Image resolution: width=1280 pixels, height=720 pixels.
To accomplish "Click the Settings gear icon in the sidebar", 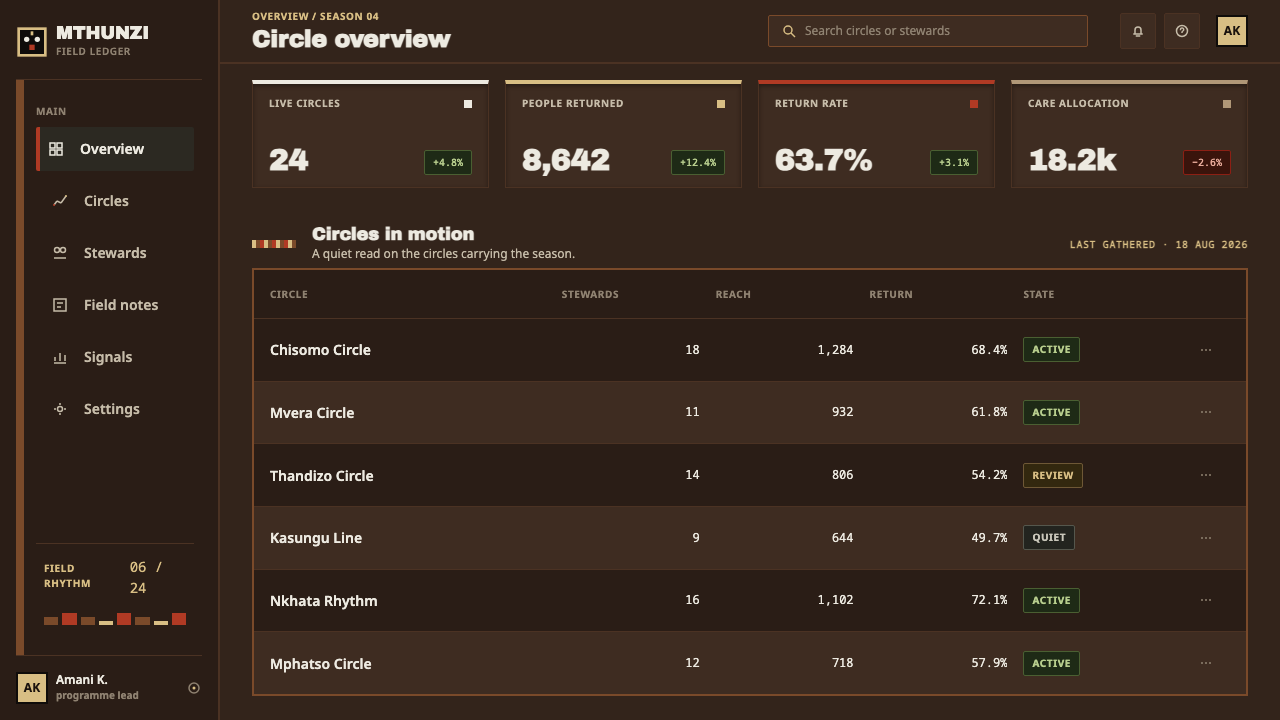I will [x=60, y=409].
